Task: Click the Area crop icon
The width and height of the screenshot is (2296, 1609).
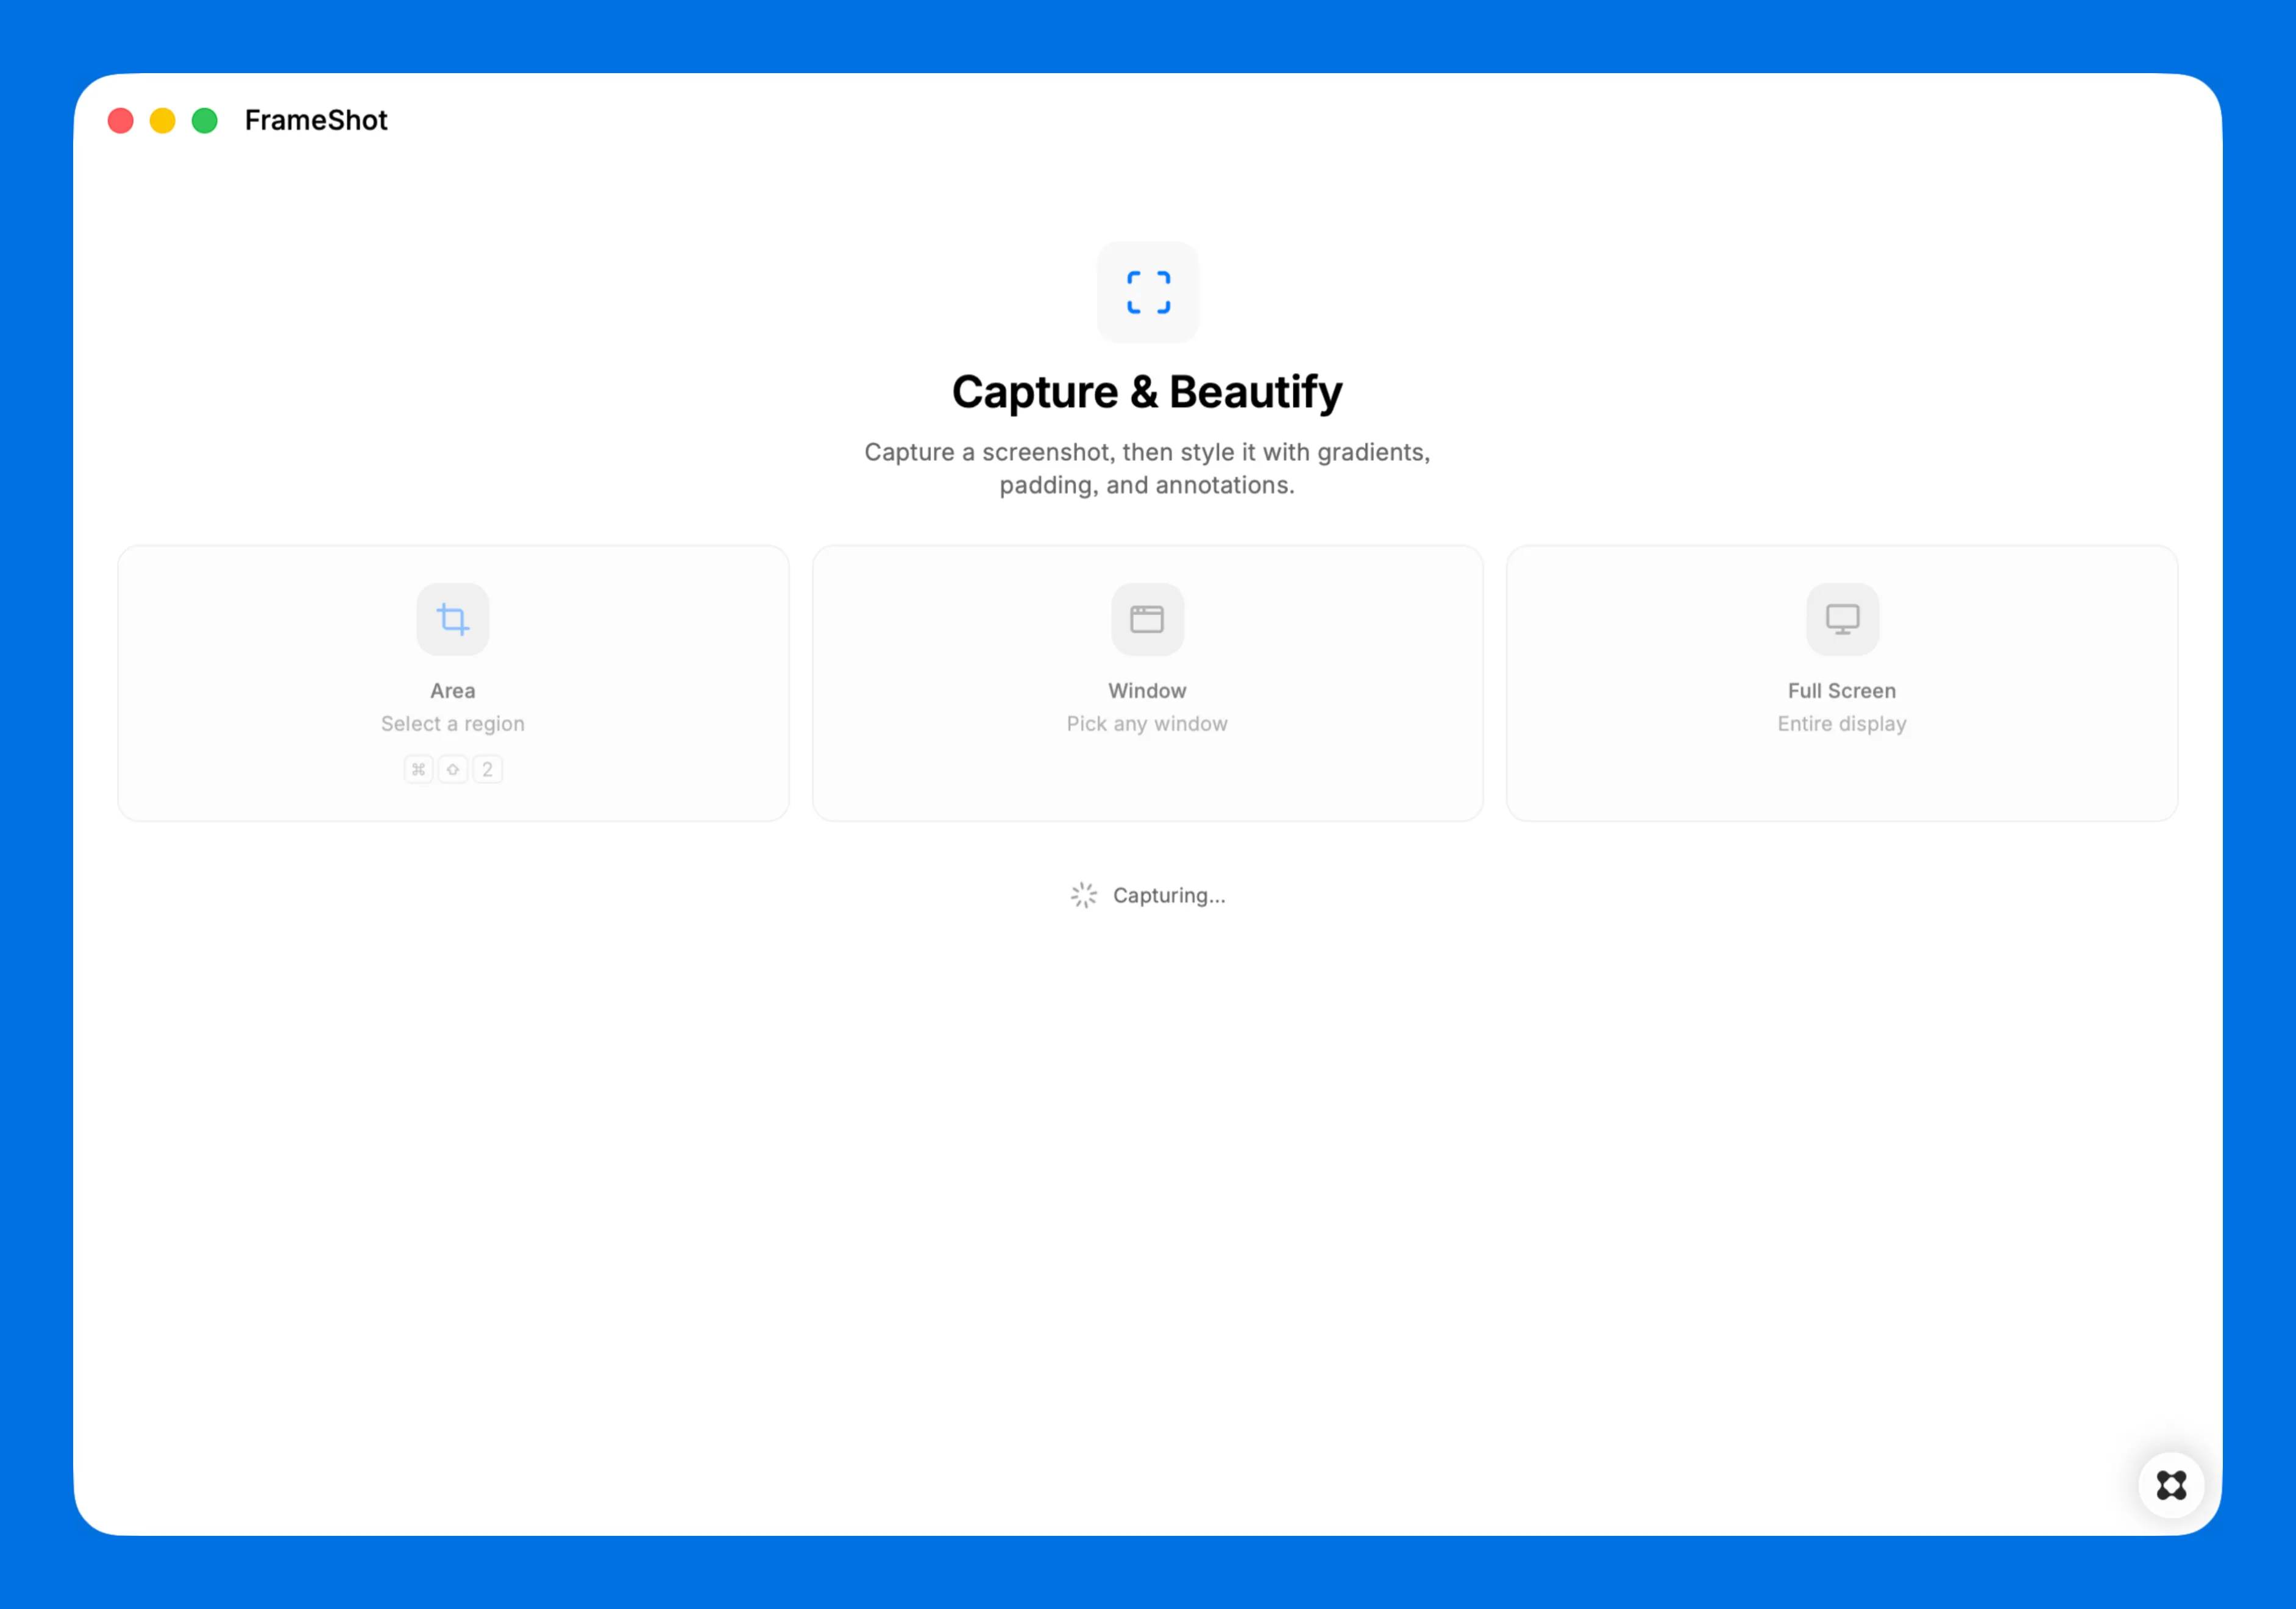Action: (453, 619)
